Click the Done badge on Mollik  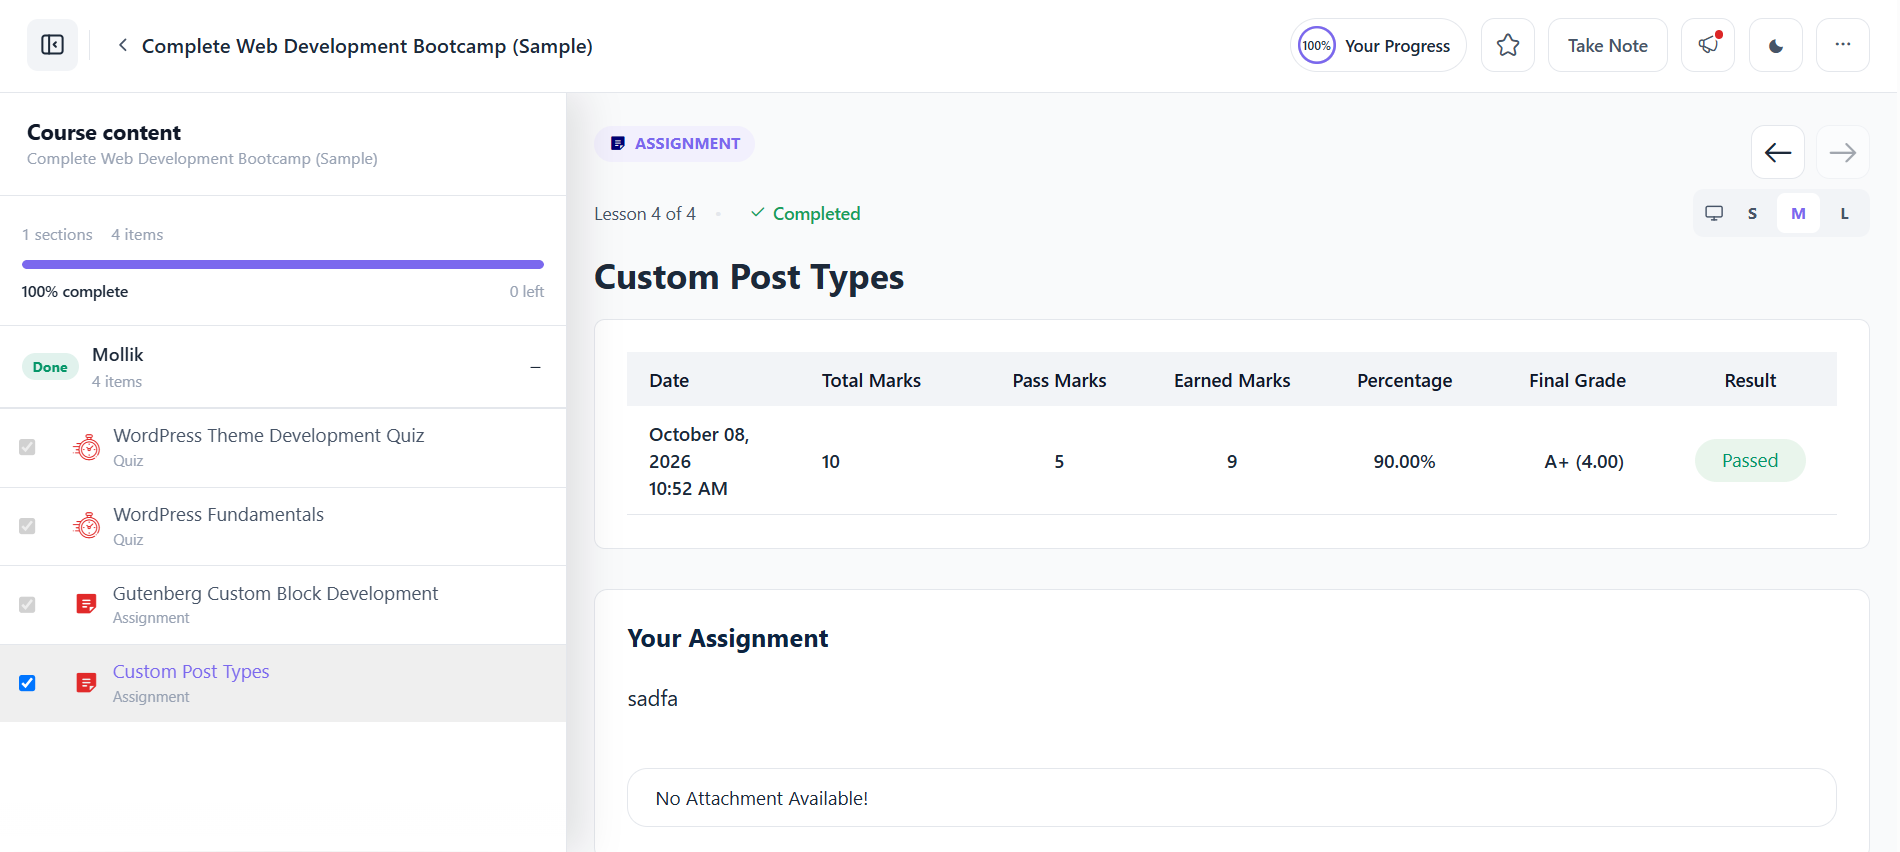coord(50,367)
